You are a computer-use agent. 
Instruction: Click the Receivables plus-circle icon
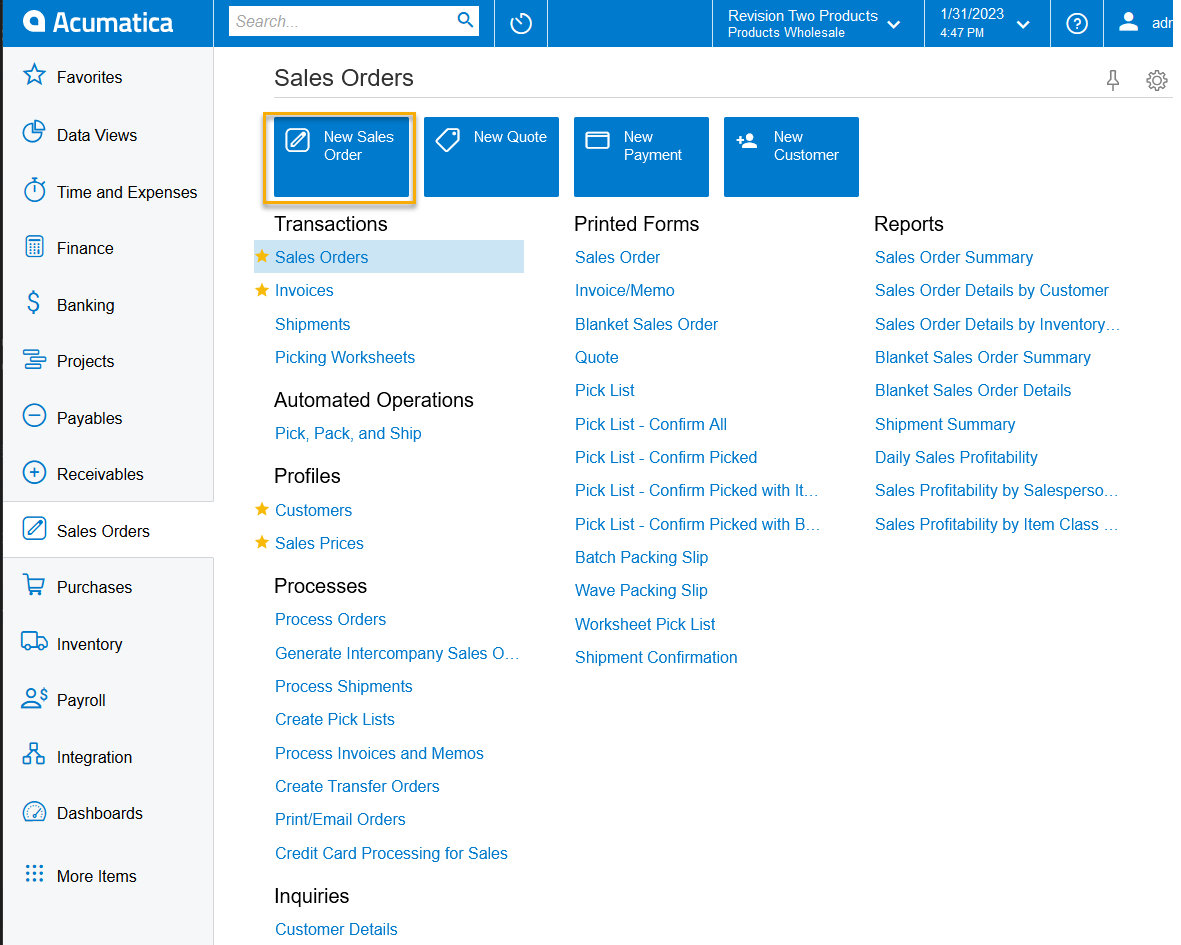pos(34,472)
